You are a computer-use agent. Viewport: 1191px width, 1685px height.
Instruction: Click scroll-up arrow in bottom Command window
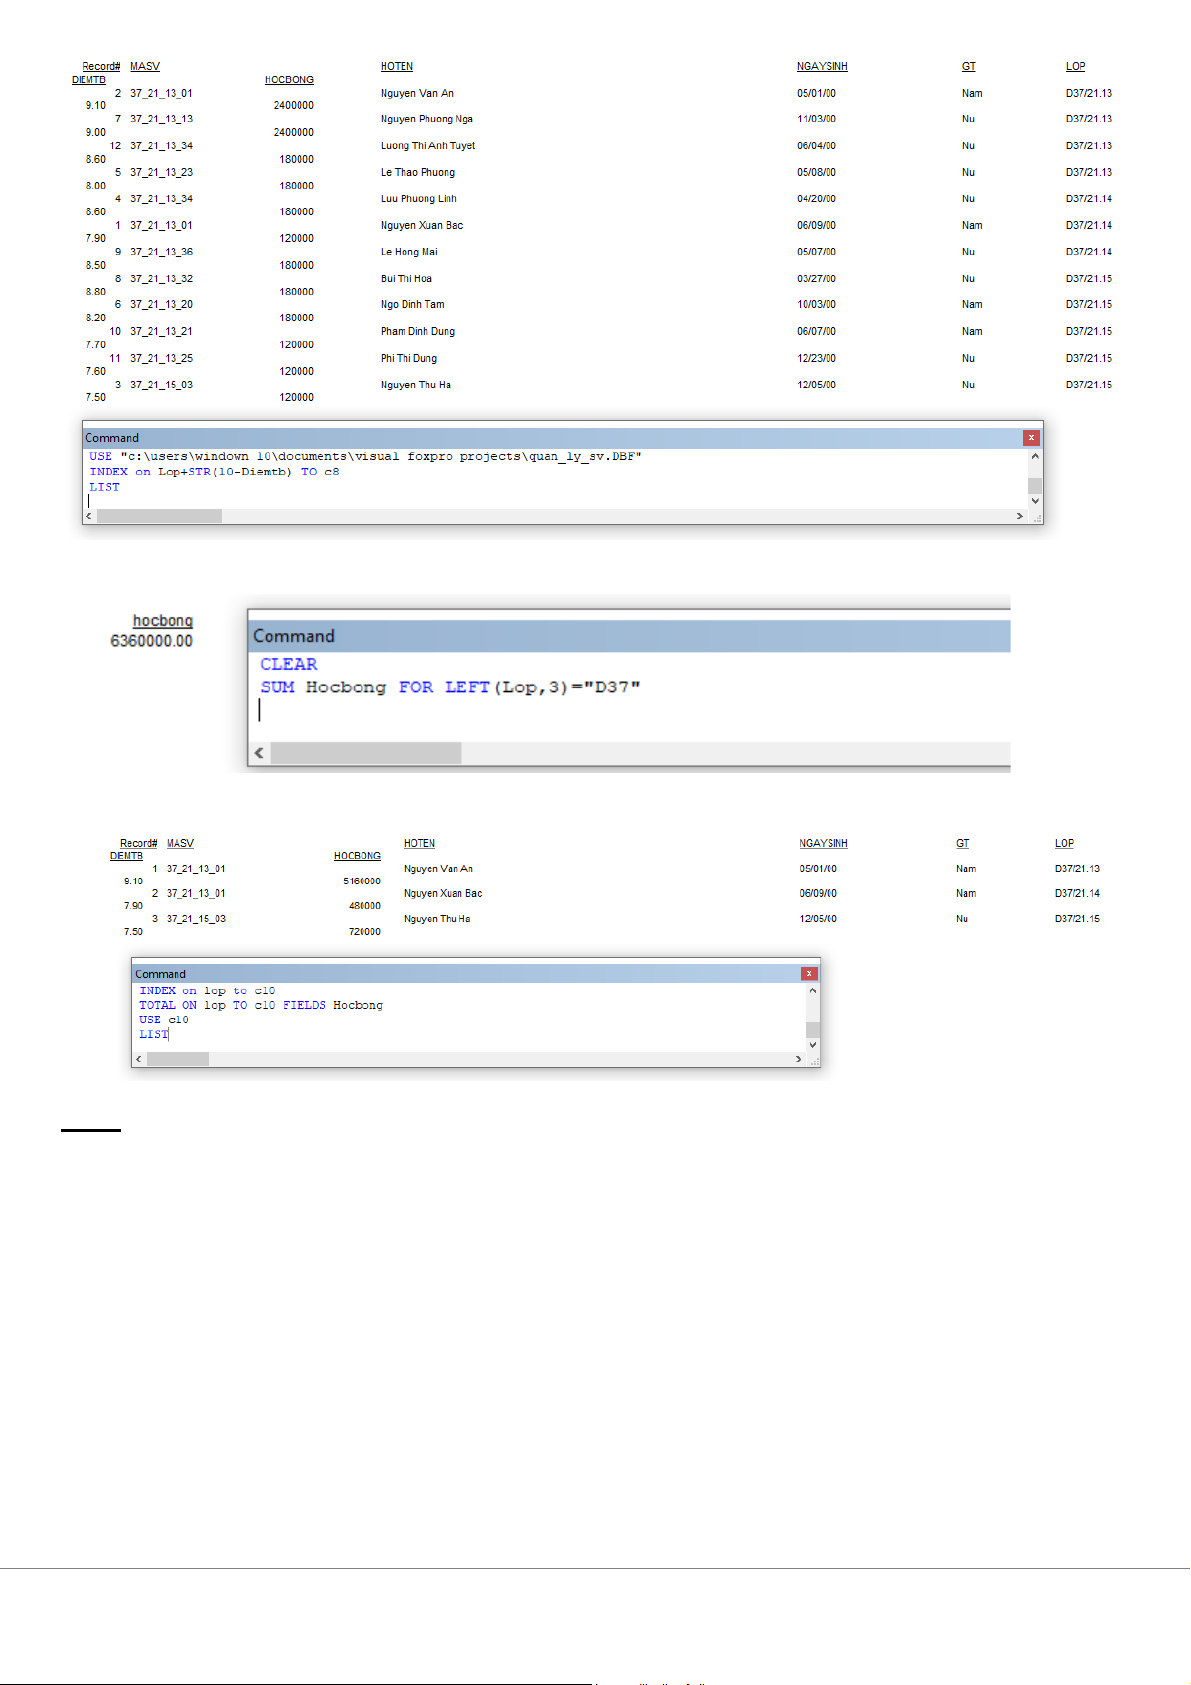(812, 991)
